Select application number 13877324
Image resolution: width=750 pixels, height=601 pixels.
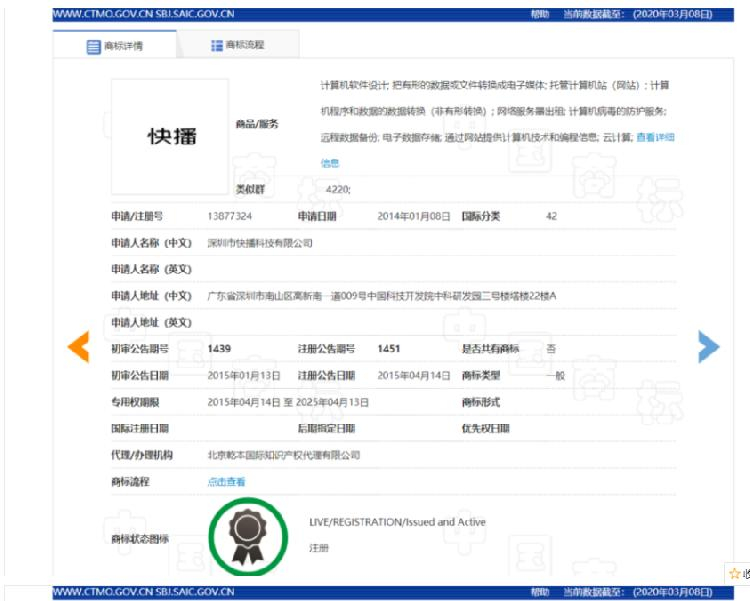(x=230, y=216)
